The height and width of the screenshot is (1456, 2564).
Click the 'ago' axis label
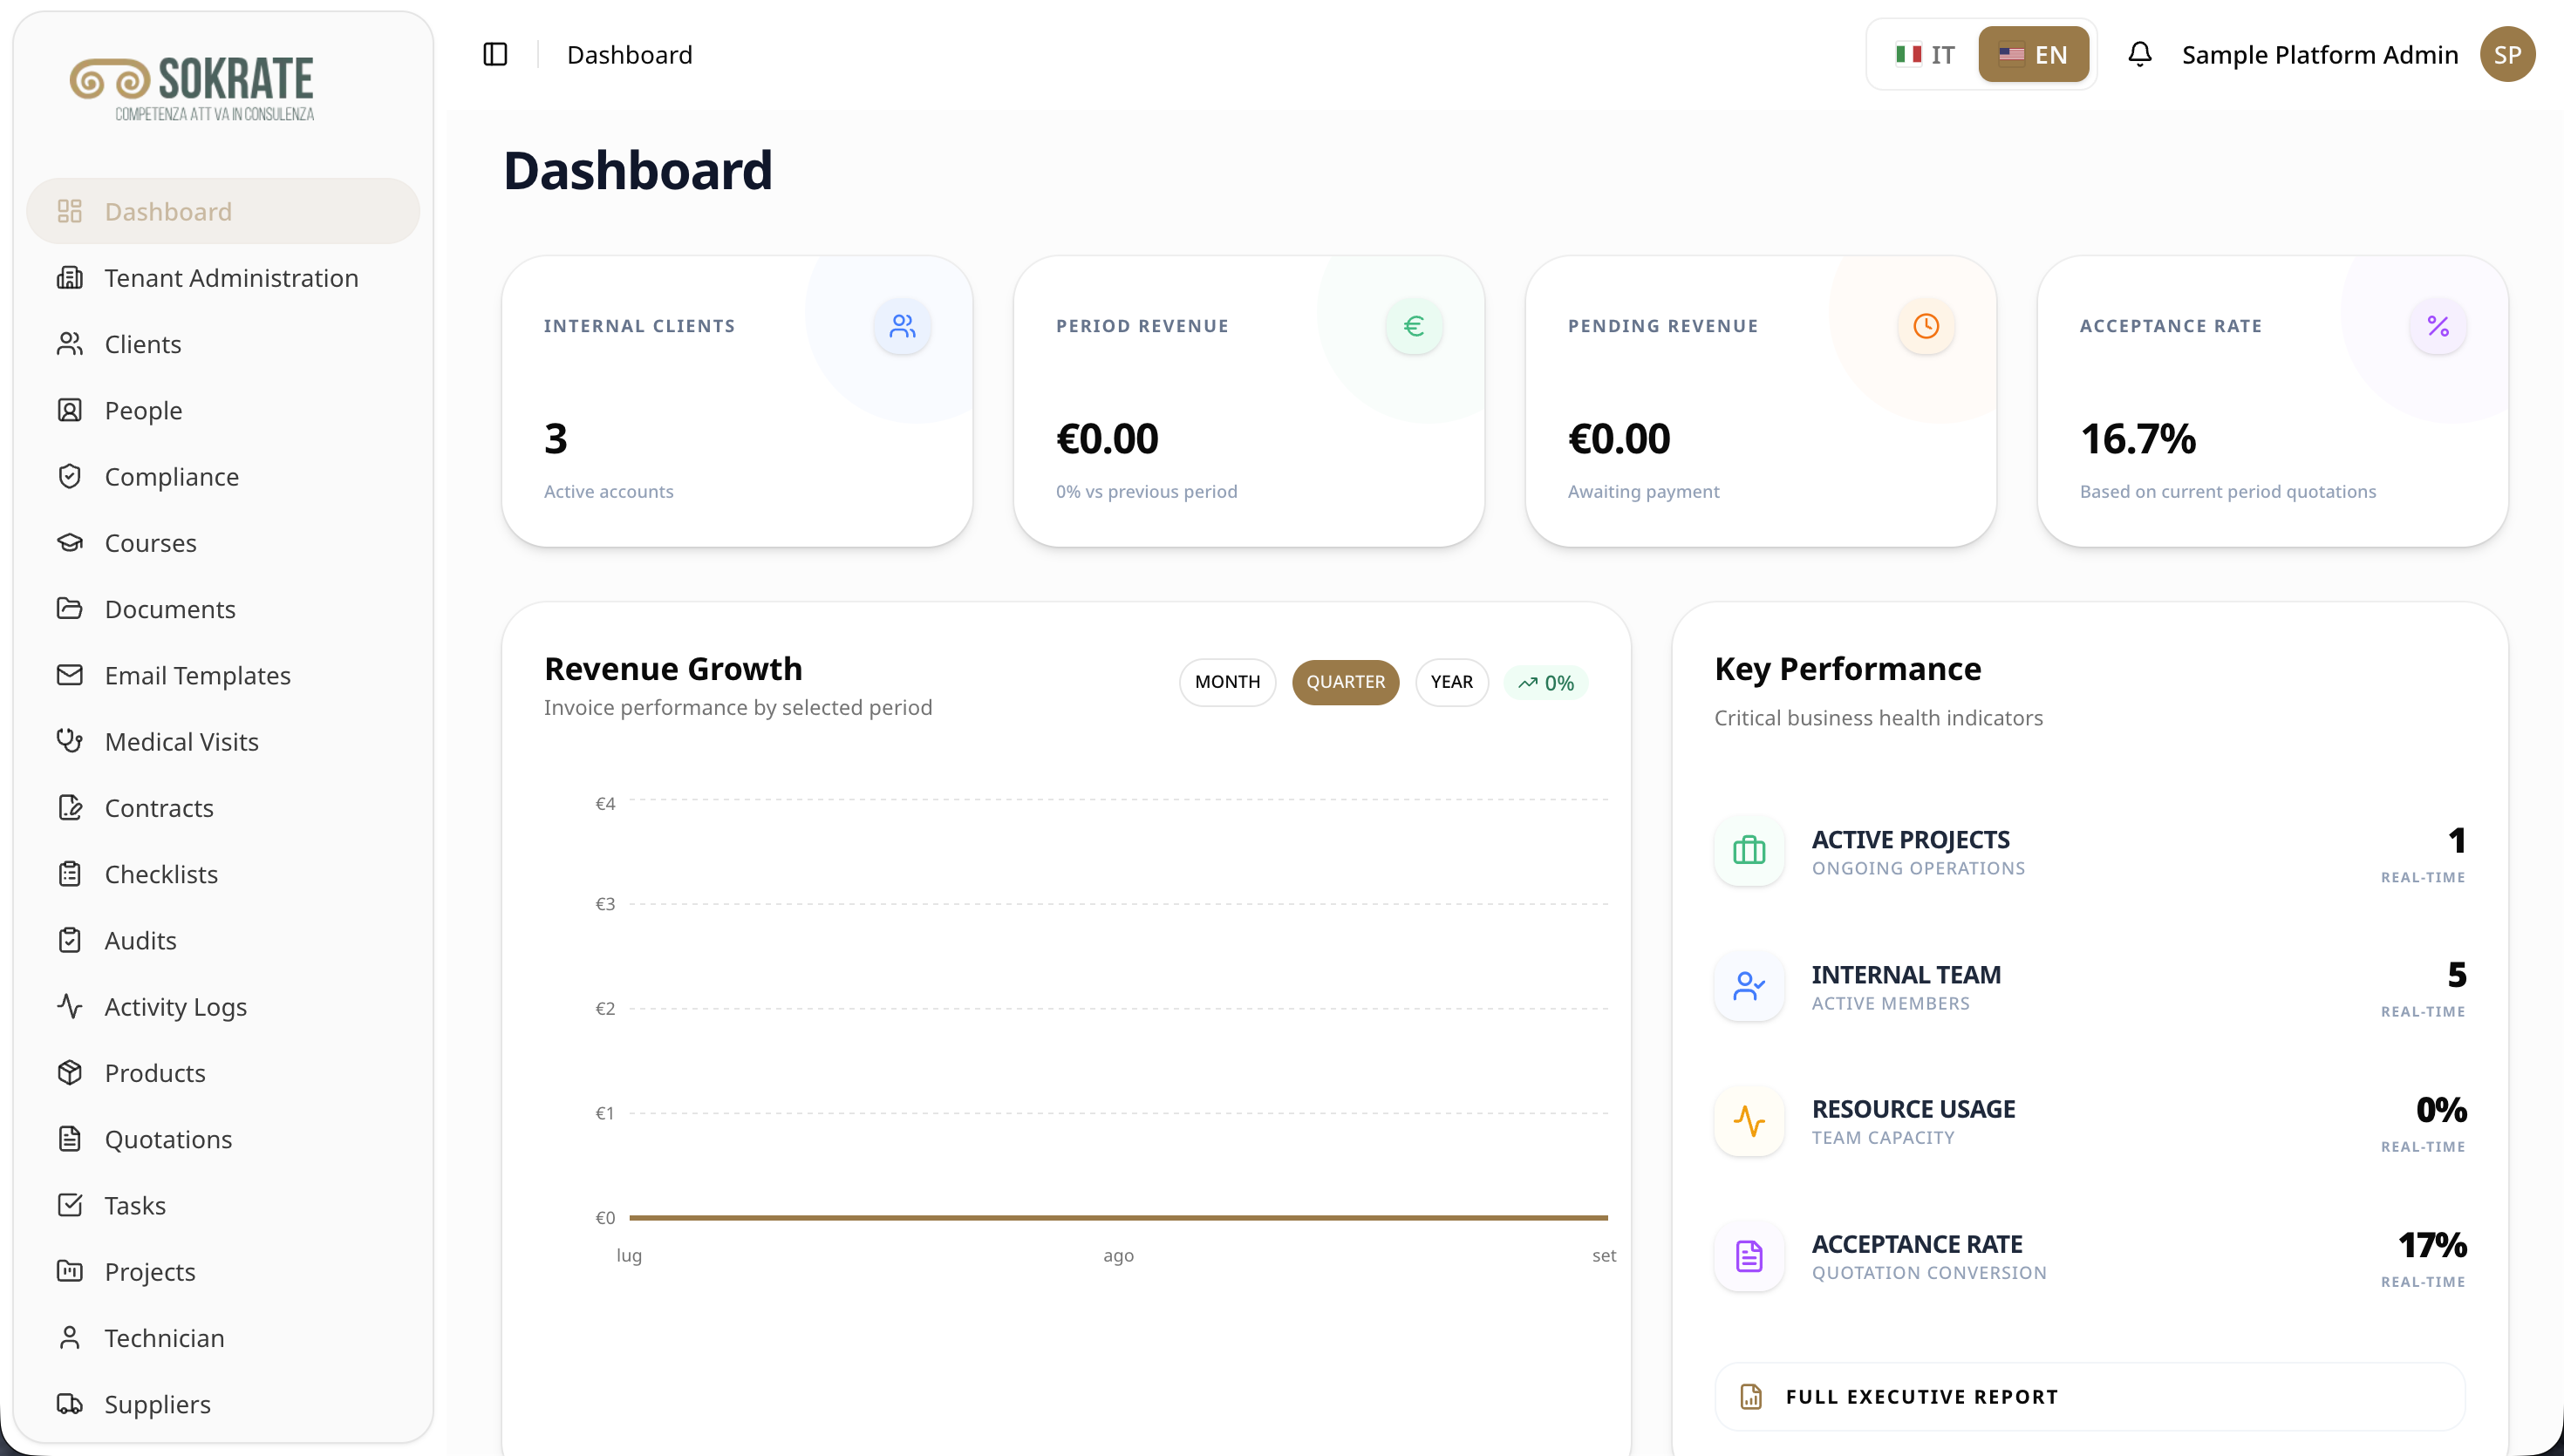1118,1255
